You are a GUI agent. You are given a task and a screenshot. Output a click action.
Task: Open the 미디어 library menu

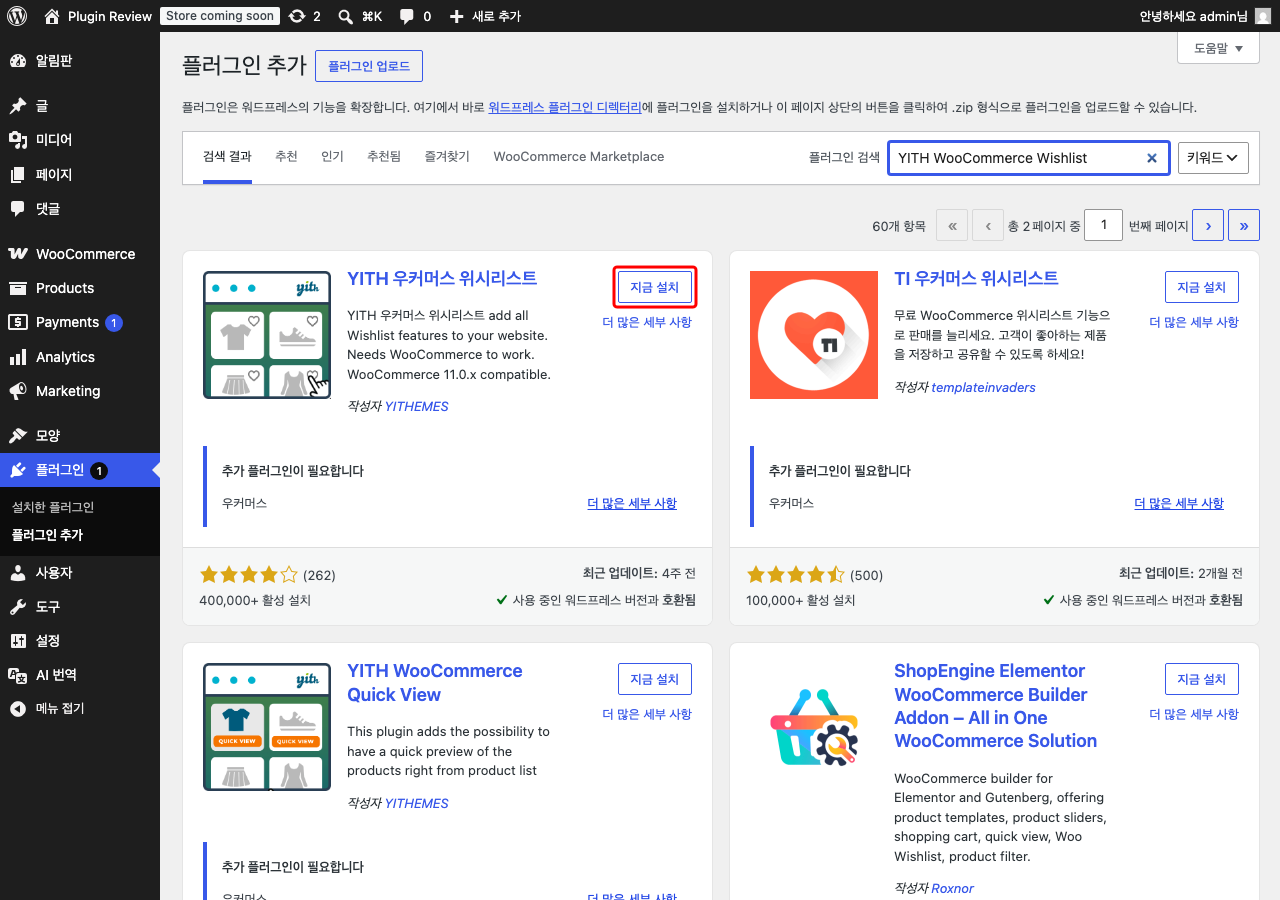[80, 140]
